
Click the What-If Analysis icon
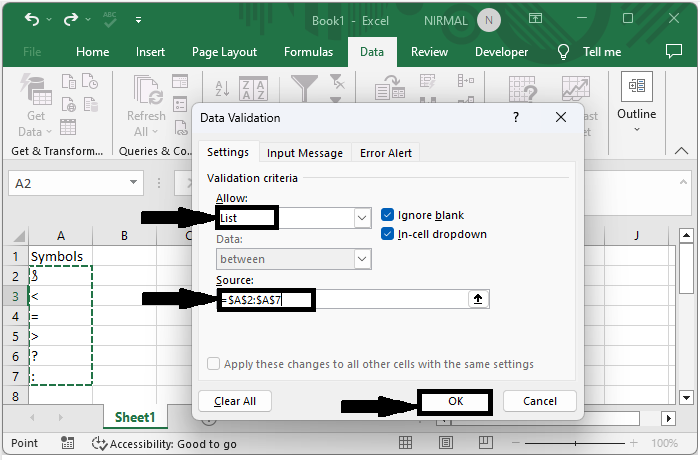[523, 88]
